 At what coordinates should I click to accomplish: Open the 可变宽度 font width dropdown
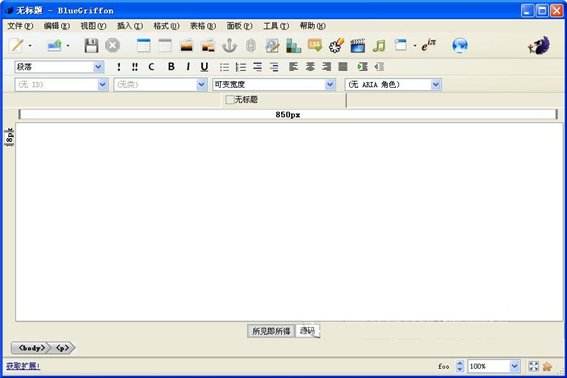point(273,85)
